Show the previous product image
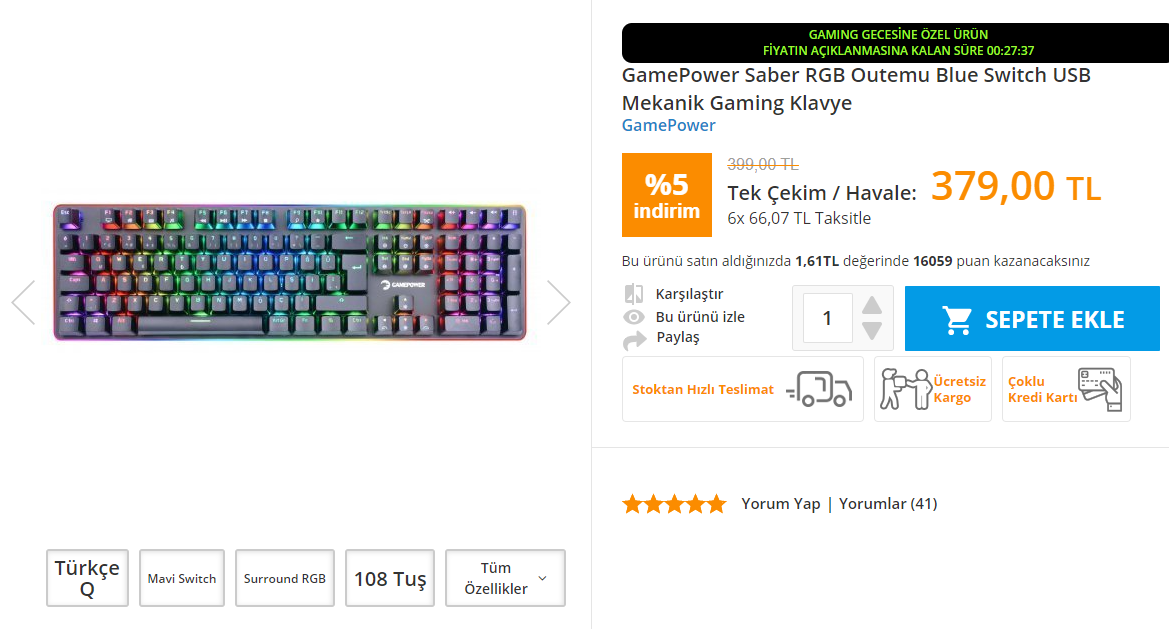Viewport: 1169px width, 629px height. (23, 302)
